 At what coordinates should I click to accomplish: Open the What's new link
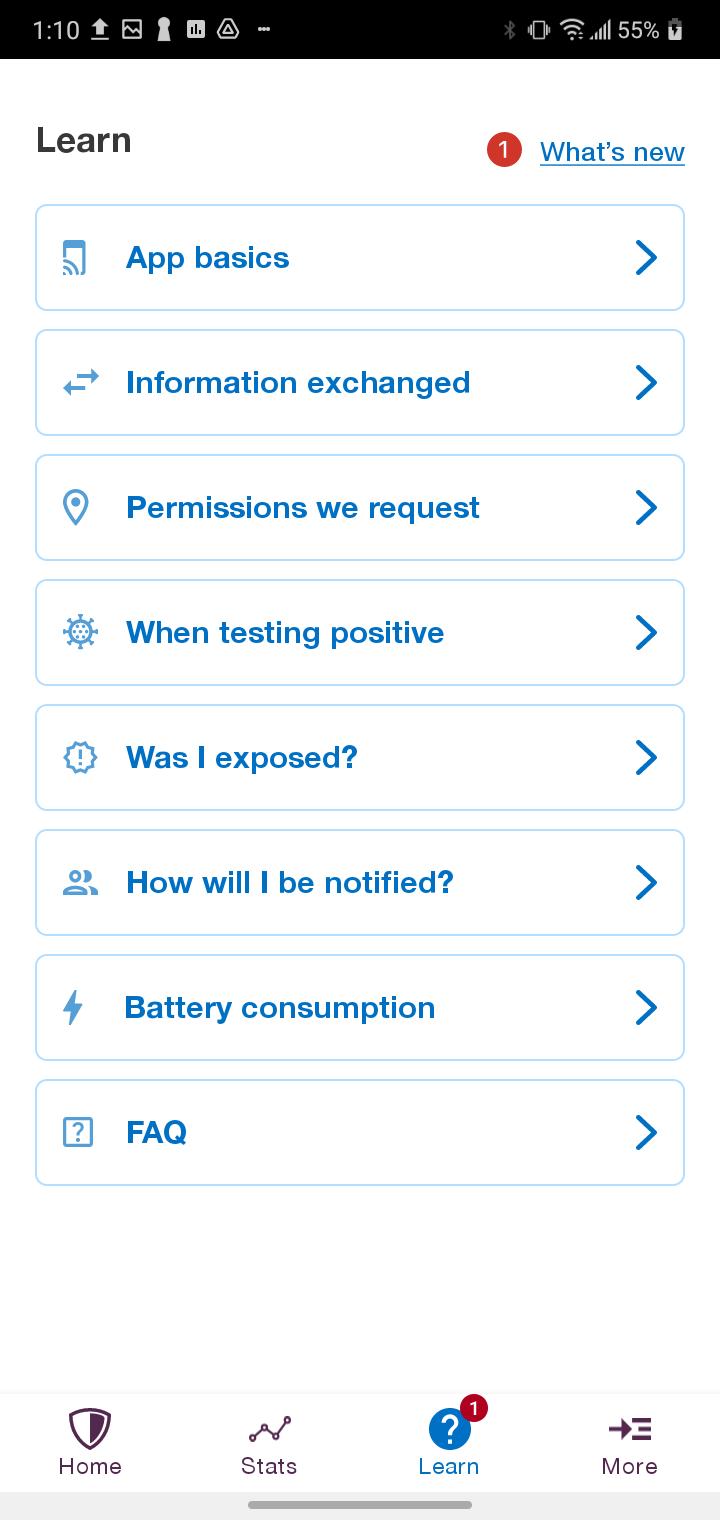612,152
